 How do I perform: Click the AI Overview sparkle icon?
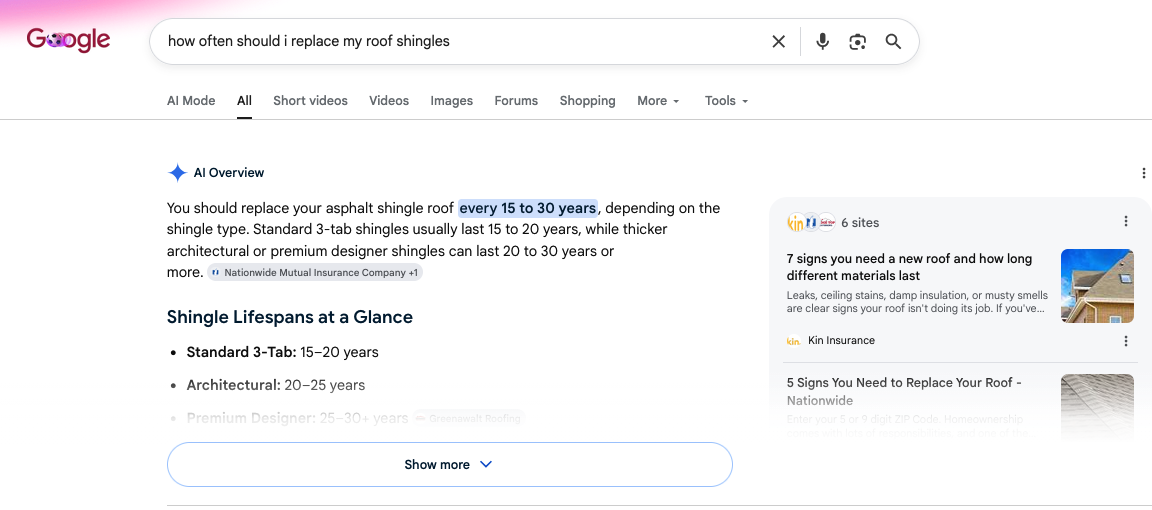(177, 173)
